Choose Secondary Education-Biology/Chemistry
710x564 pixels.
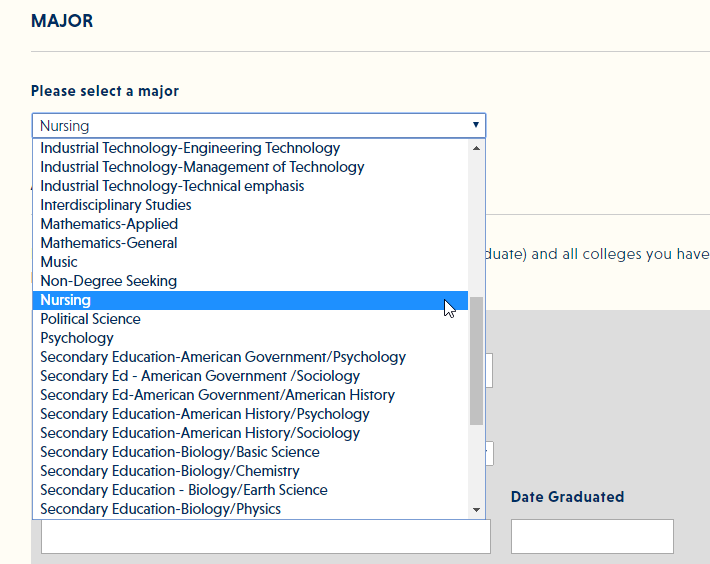pyautogui.click(x=170, y=471)
